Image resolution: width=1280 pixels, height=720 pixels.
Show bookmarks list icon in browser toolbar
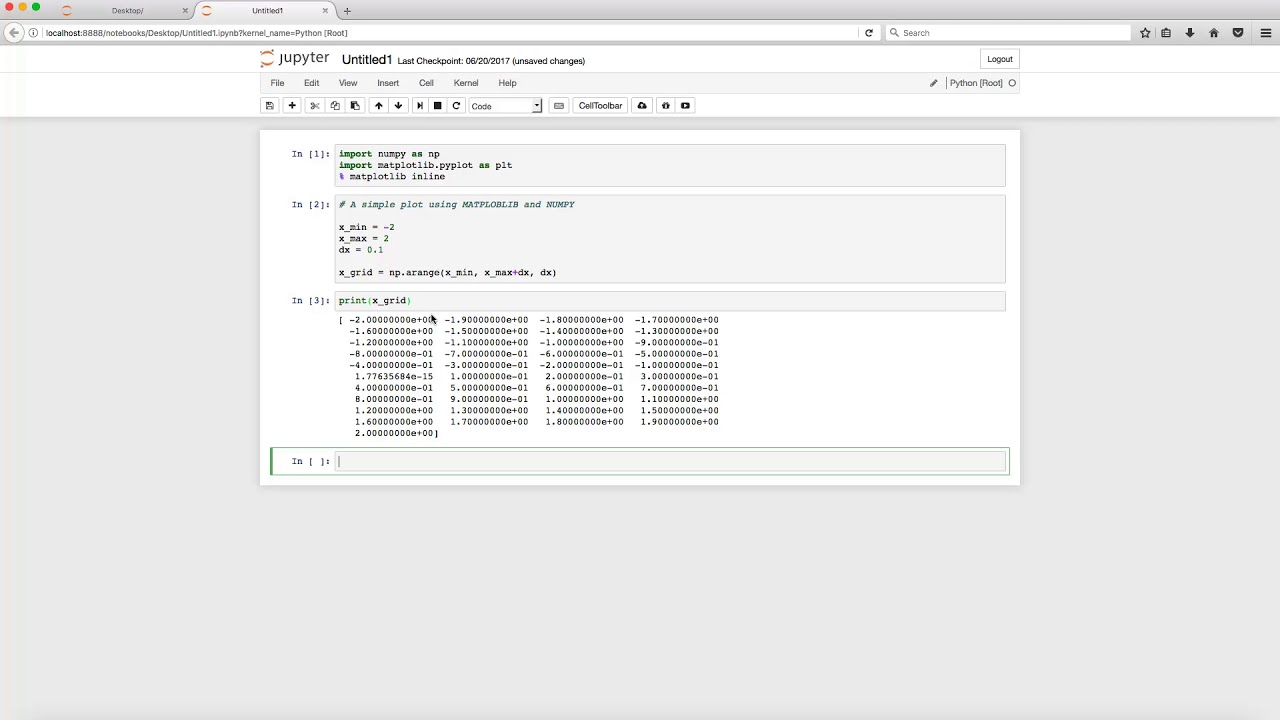1166,33
